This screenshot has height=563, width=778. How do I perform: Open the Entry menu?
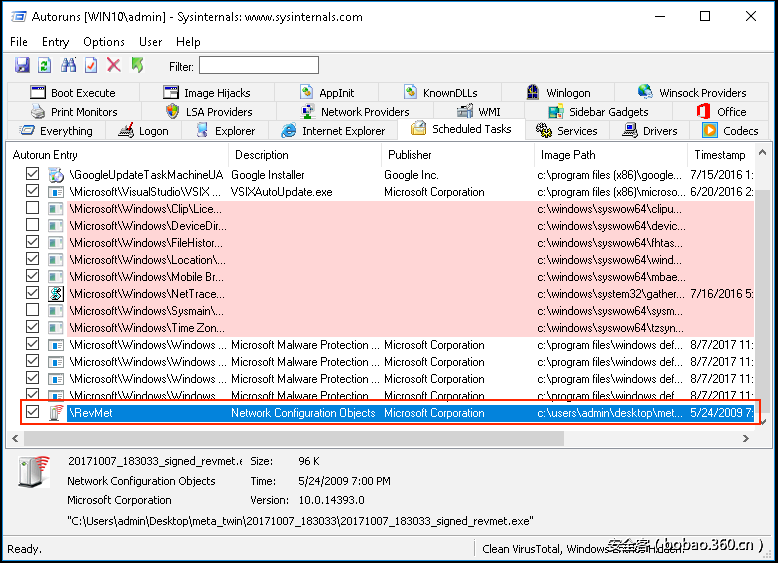pyautogui.click(x=55, y=42)
